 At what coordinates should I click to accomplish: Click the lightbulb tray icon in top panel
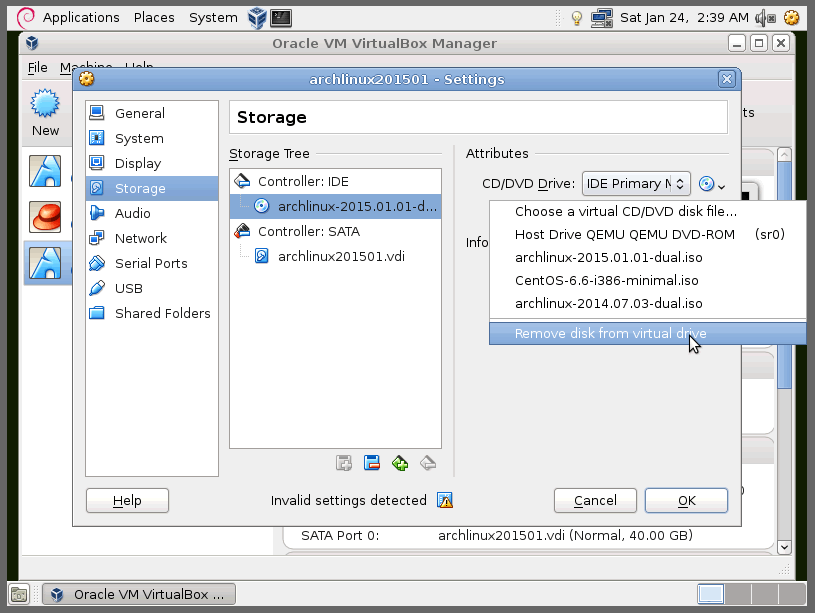(x=576, y=18)
